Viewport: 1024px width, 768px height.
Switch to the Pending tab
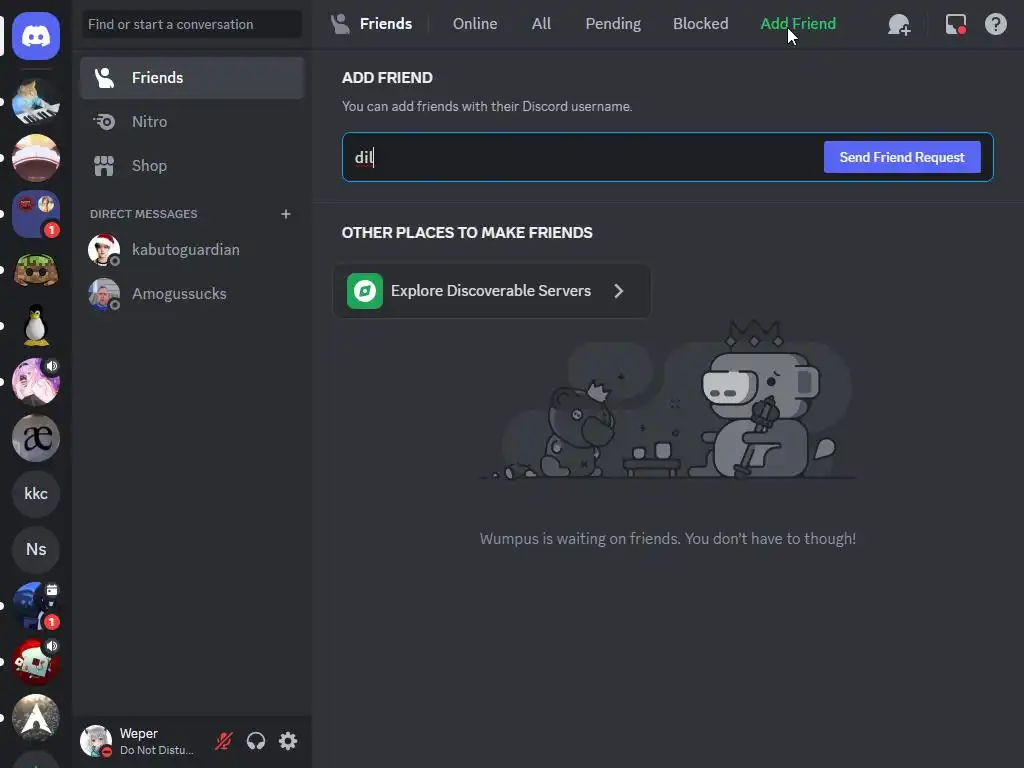pos(613,24)
